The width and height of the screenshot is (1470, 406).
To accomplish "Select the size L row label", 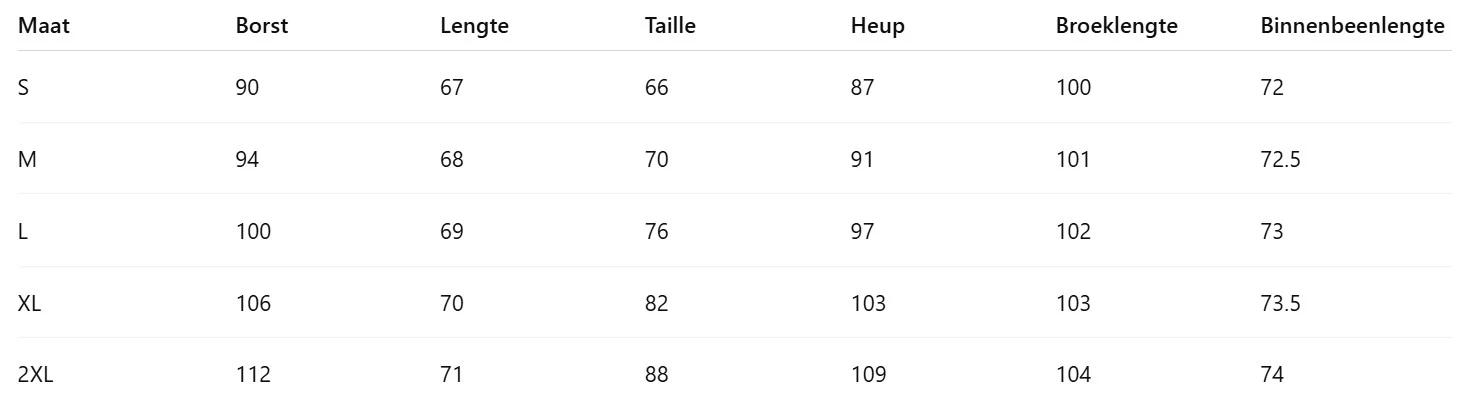I will pyautogui.click(x=23, y=232).
